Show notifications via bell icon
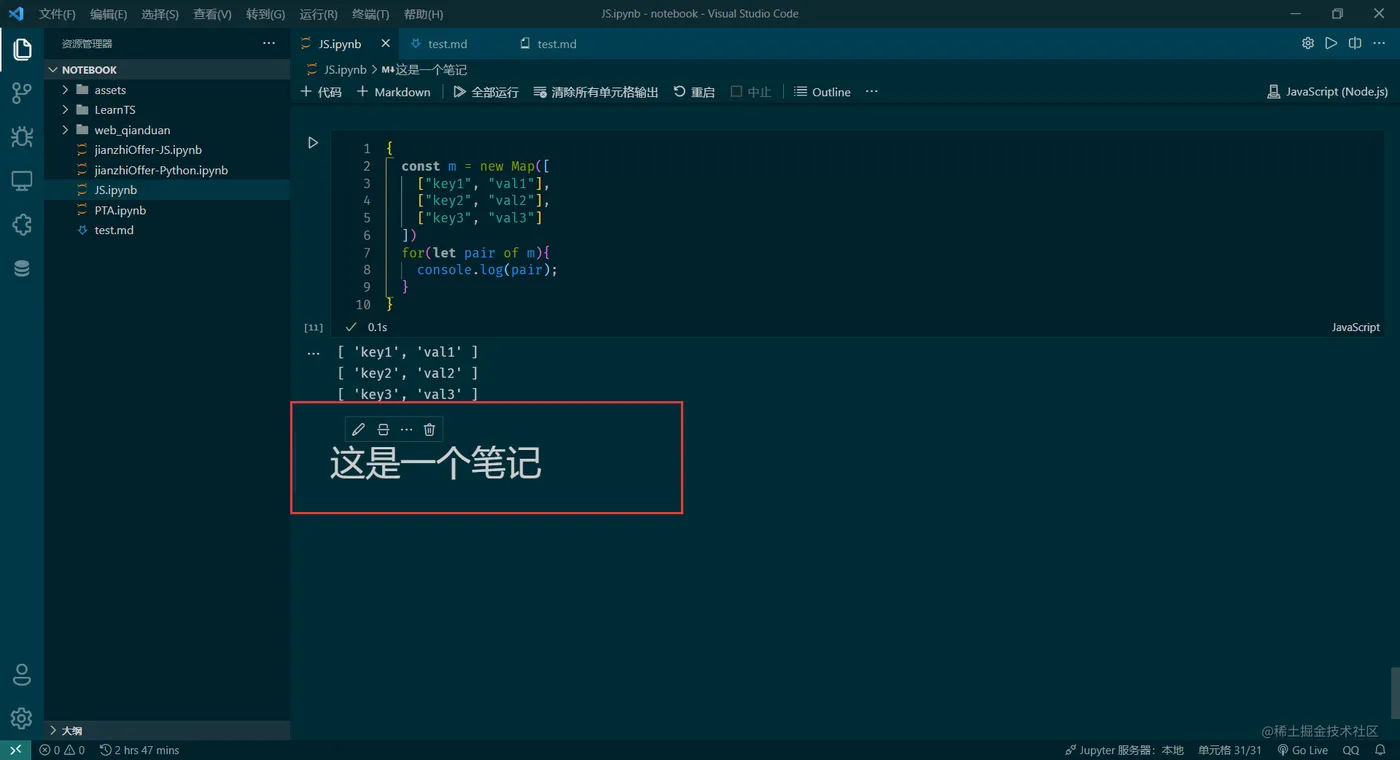Screen dimensions: 1400x760 [x=1380, y=750]
